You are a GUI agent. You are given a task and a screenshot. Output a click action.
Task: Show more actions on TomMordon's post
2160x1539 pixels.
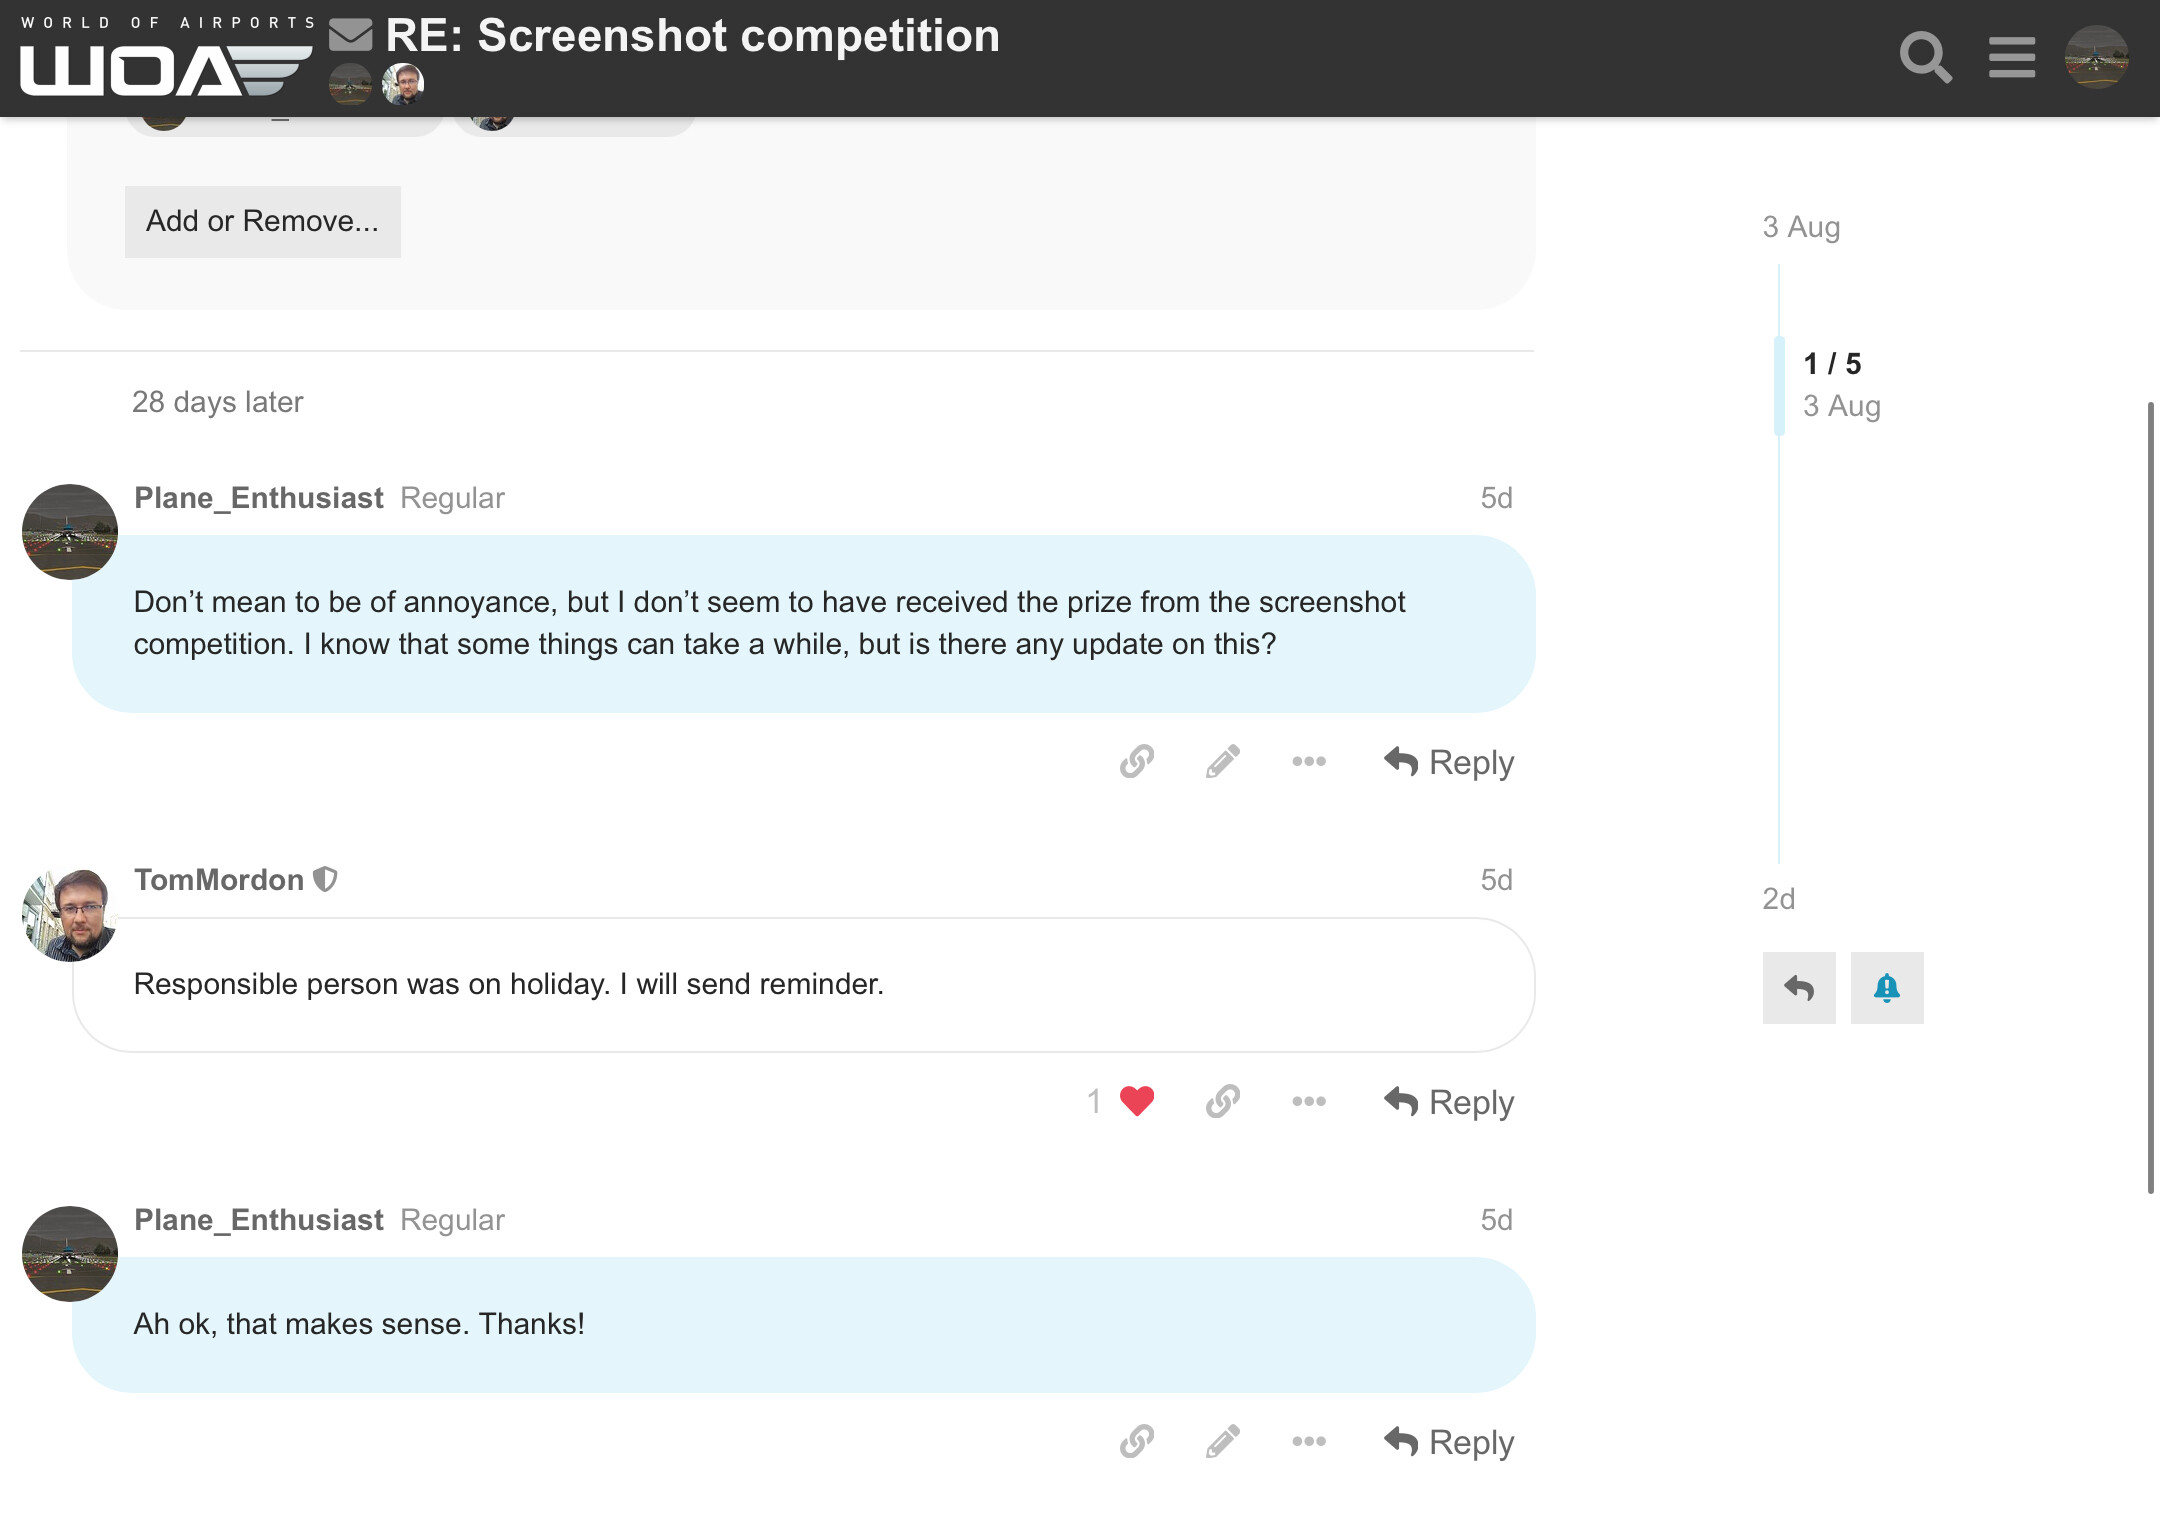[x=1309, y=1102]
